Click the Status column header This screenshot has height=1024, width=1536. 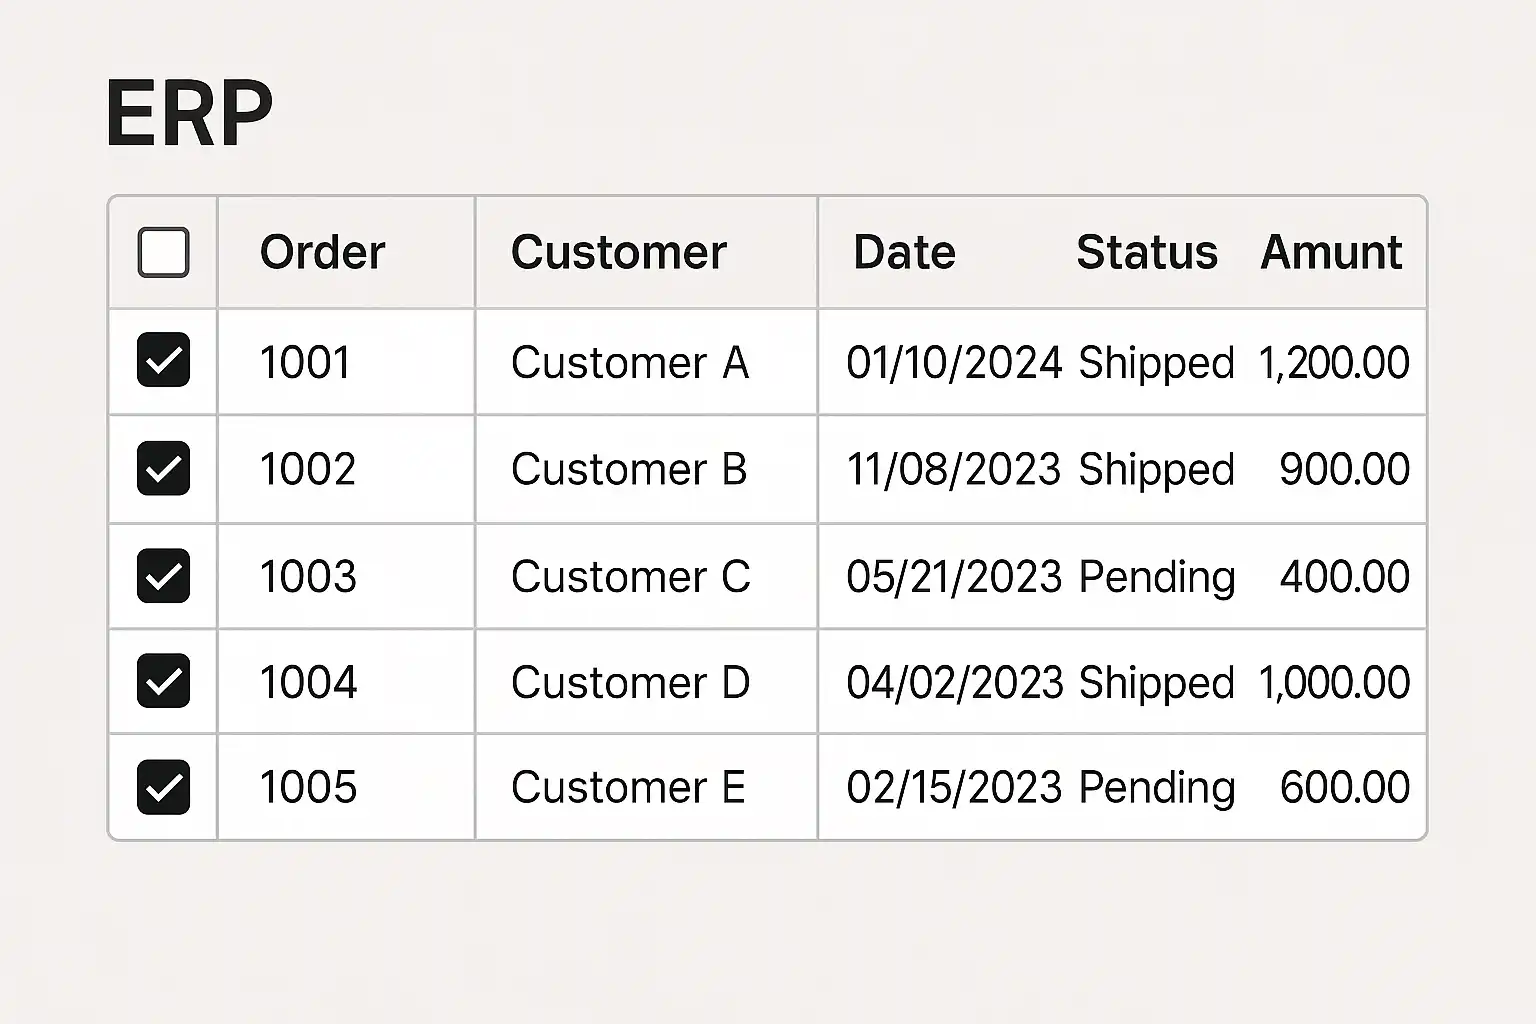[1146, 252]
